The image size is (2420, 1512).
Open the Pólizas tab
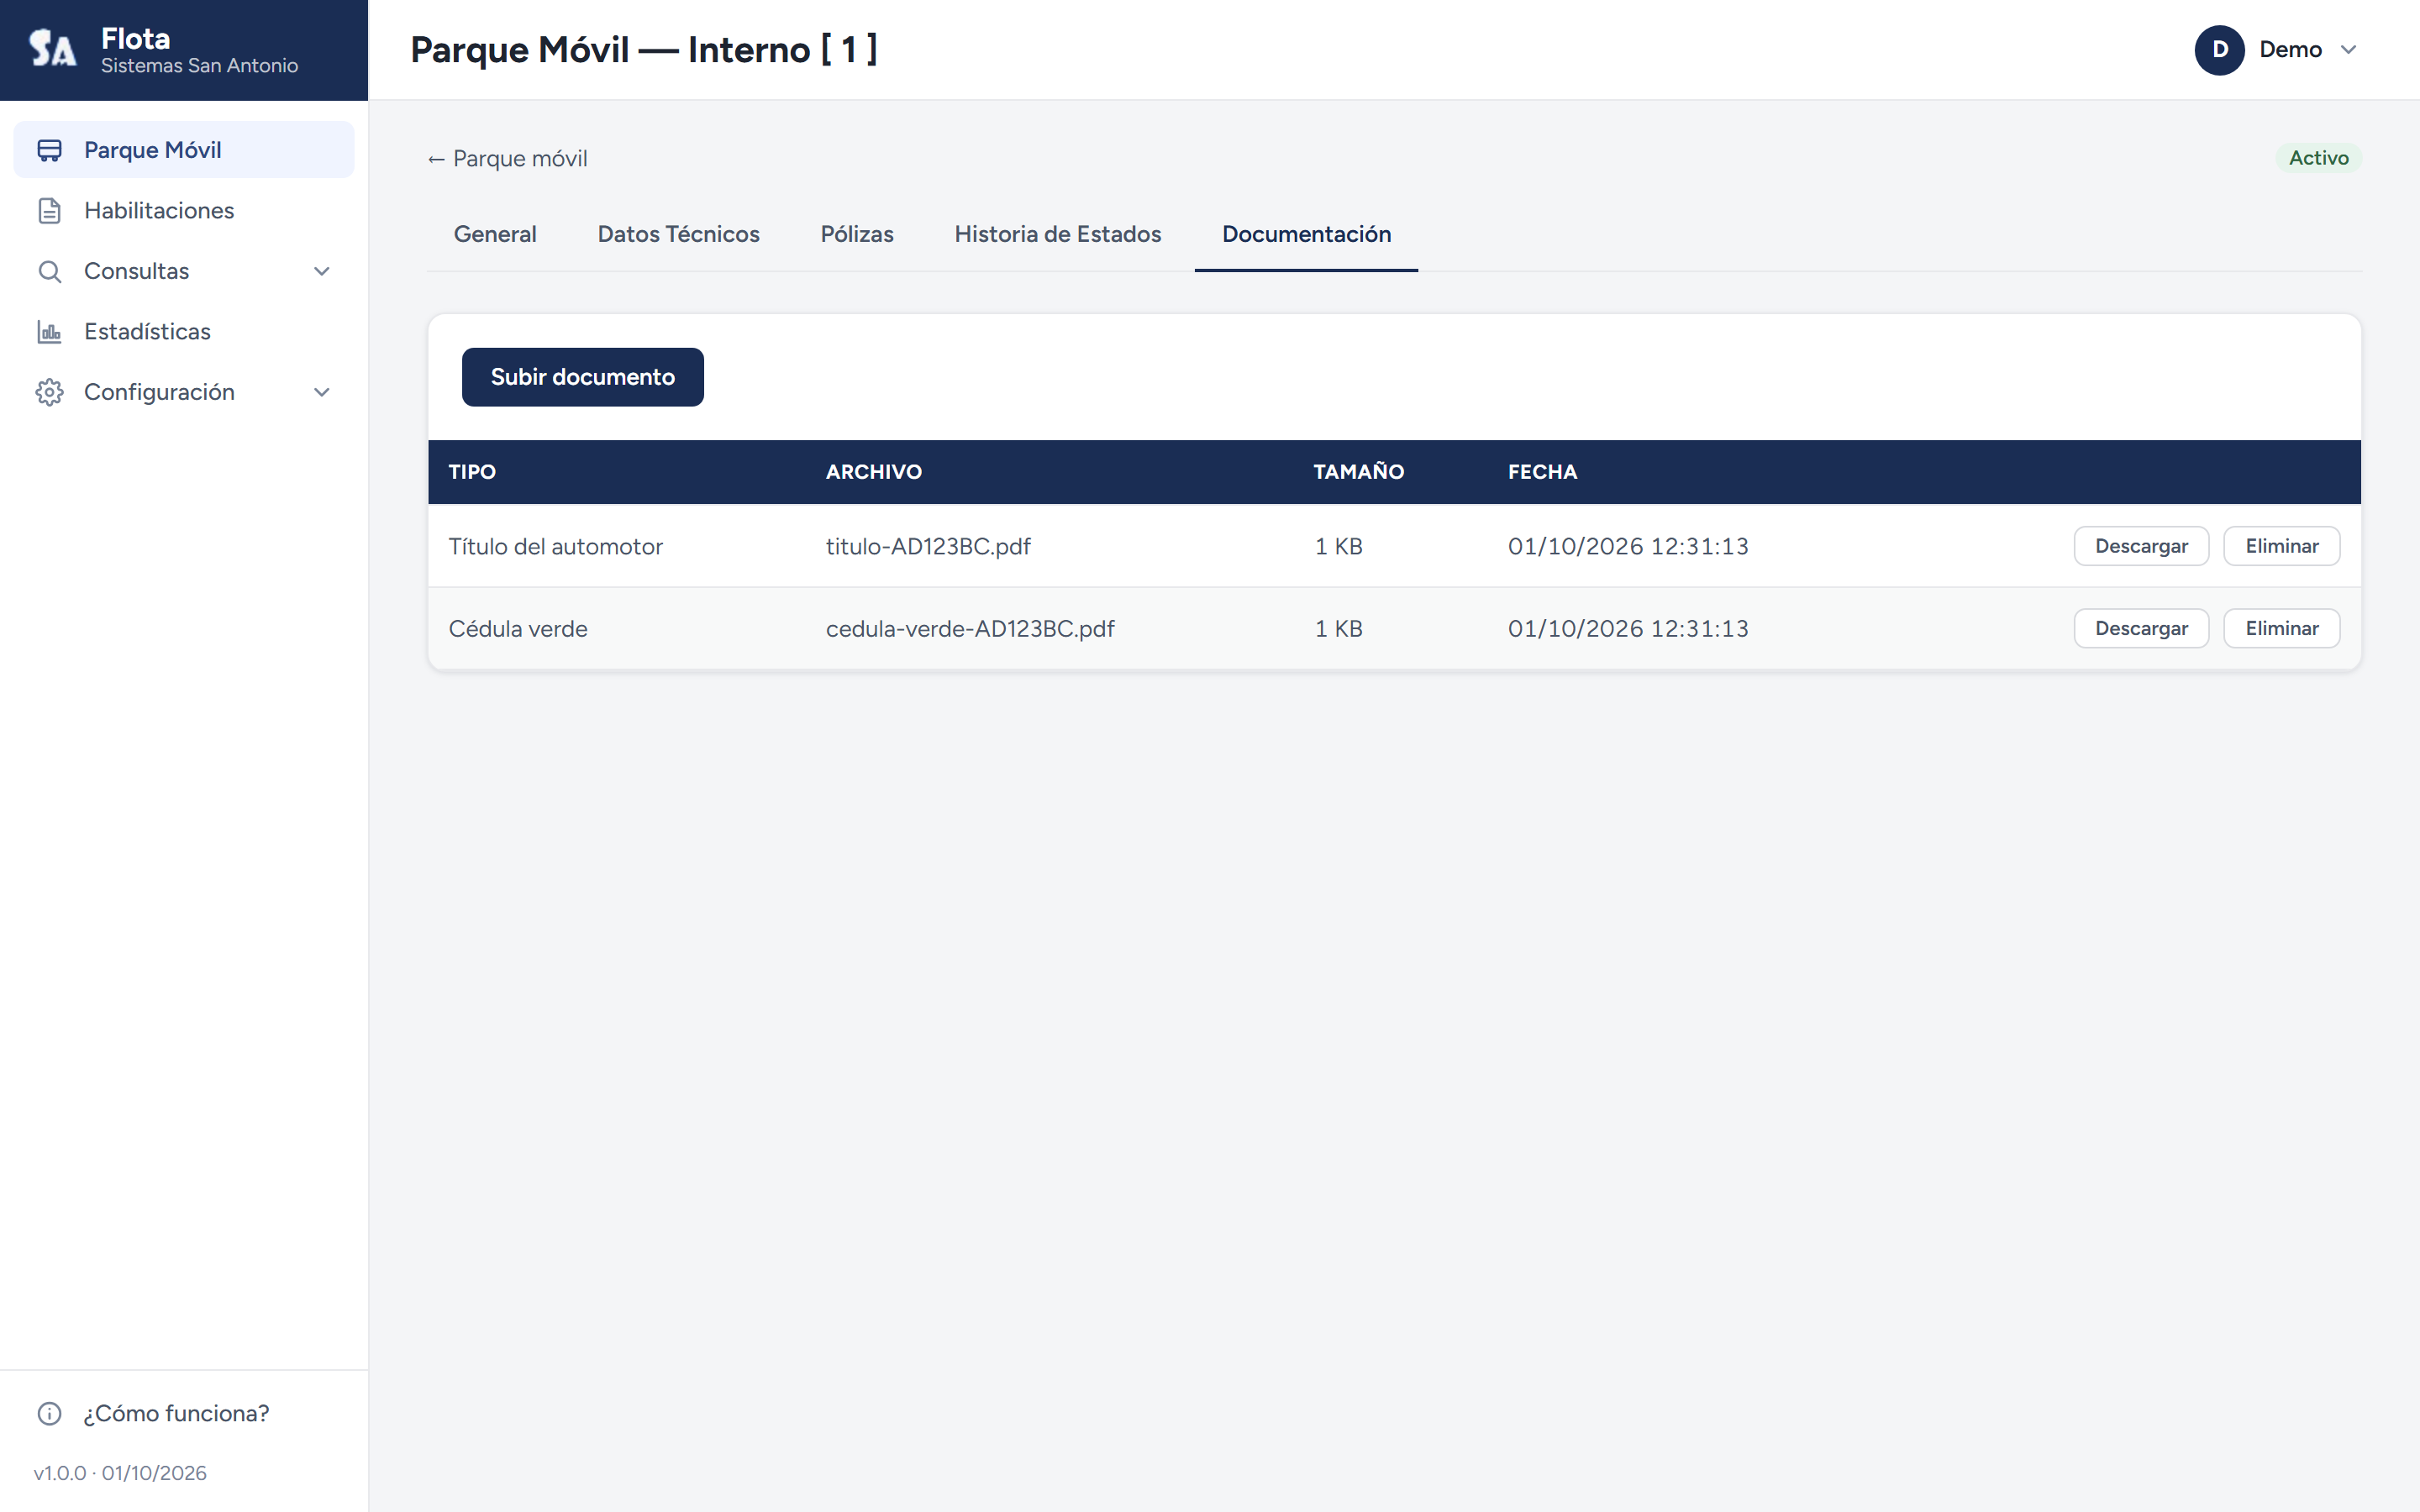857,234
